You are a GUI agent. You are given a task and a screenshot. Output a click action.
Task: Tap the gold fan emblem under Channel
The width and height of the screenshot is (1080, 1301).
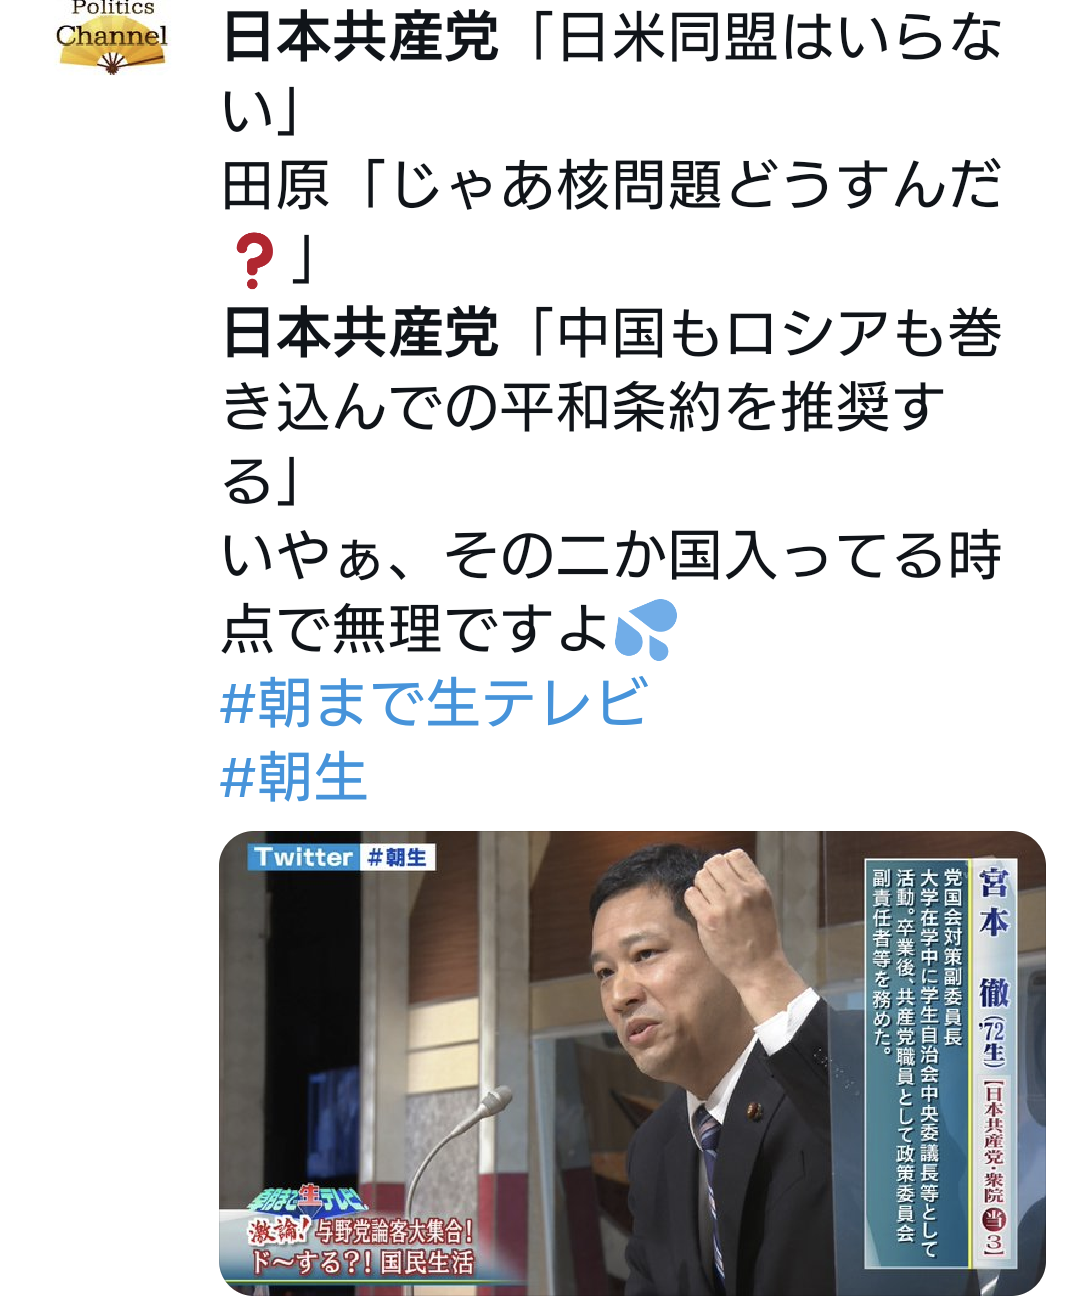coord(111,57)
